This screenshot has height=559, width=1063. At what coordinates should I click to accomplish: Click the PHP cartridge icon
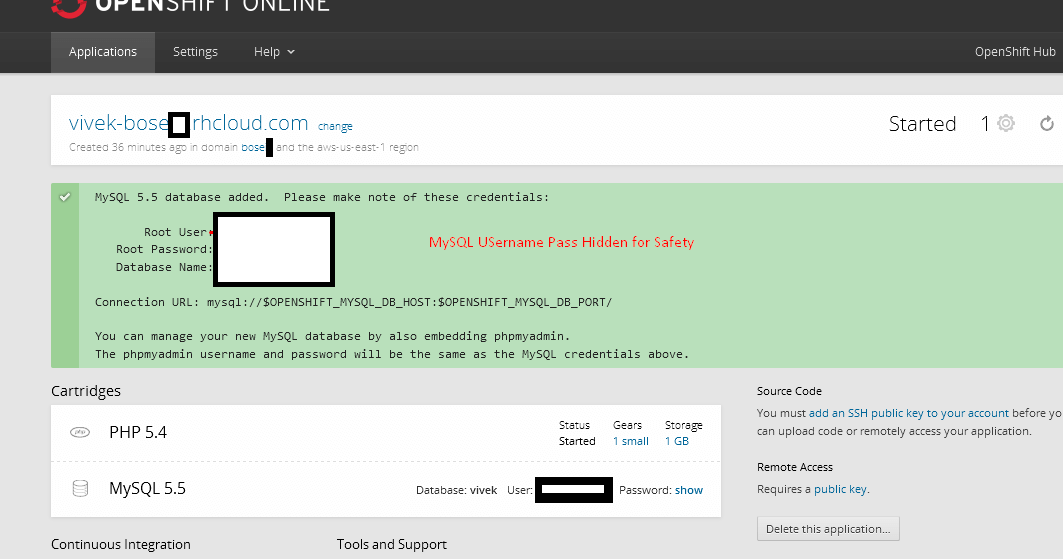point(80,432)
